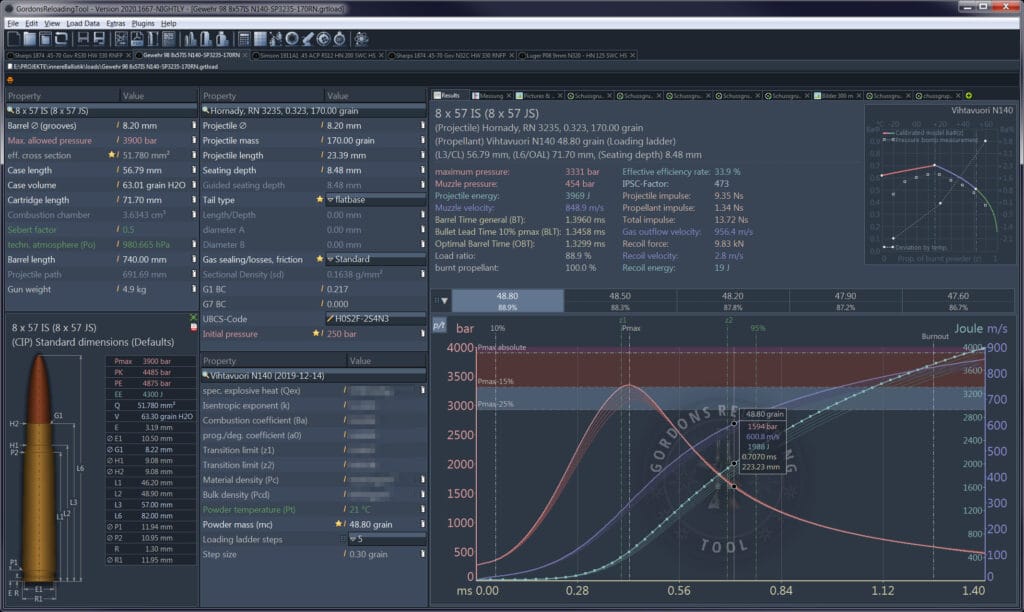
Task: Toggle the p/t chart mode button
Action: point(439,326)
